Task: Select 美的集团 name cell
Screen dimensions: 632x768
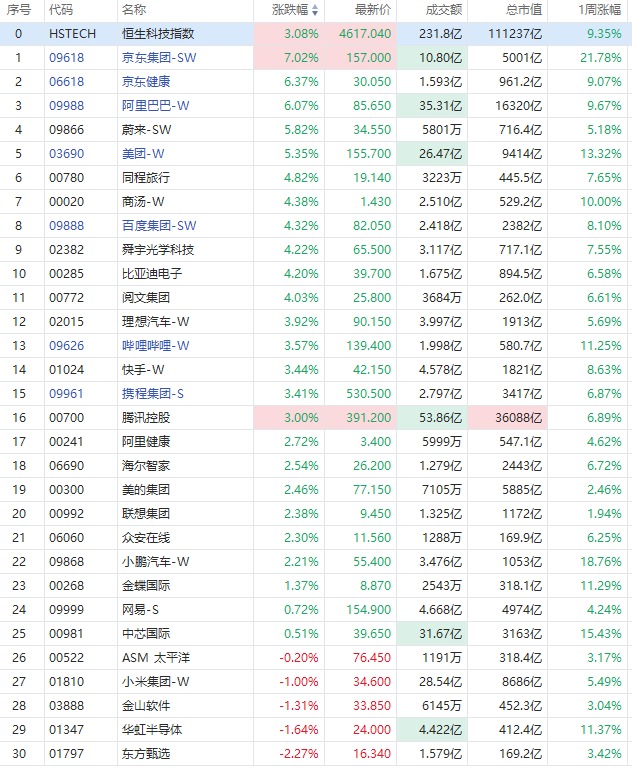Action: click(x=146, y=490)
